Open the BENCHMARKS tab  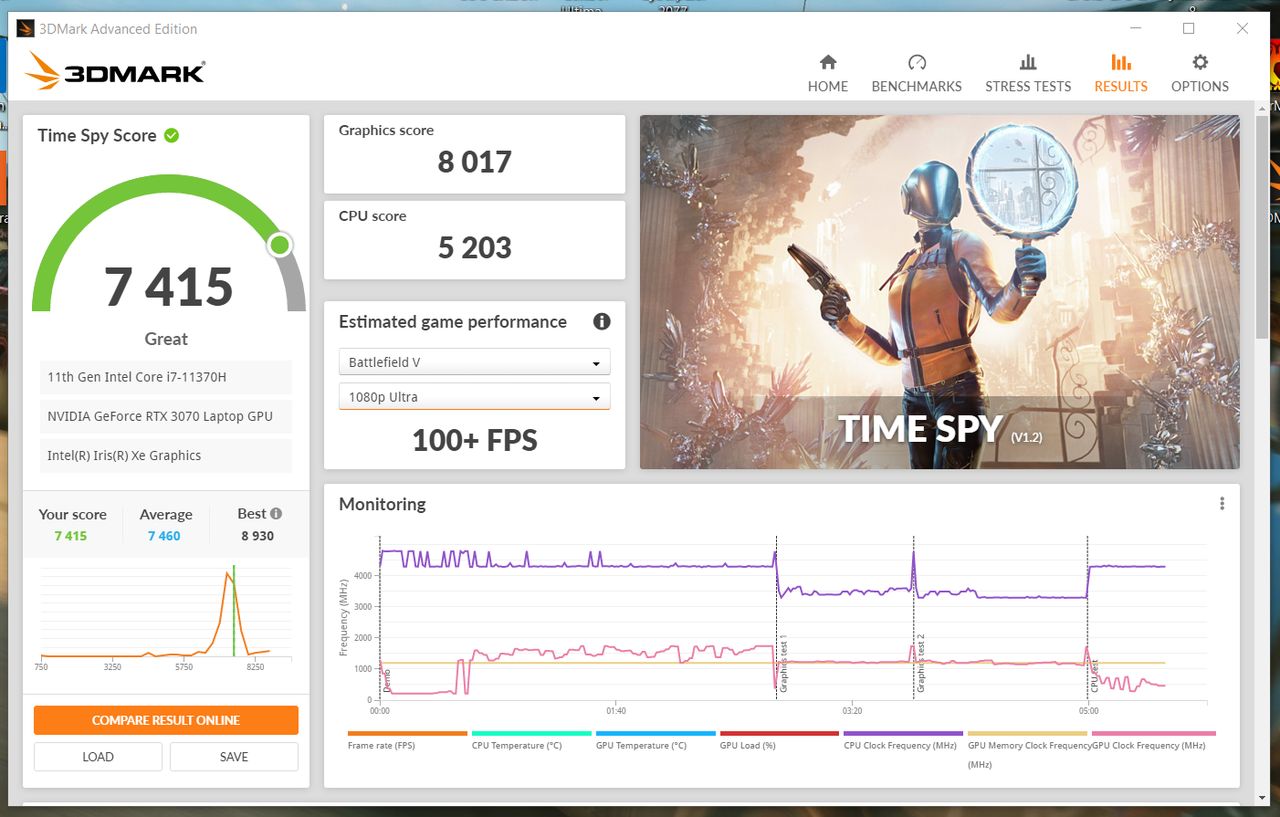click(x=916, y=74)
